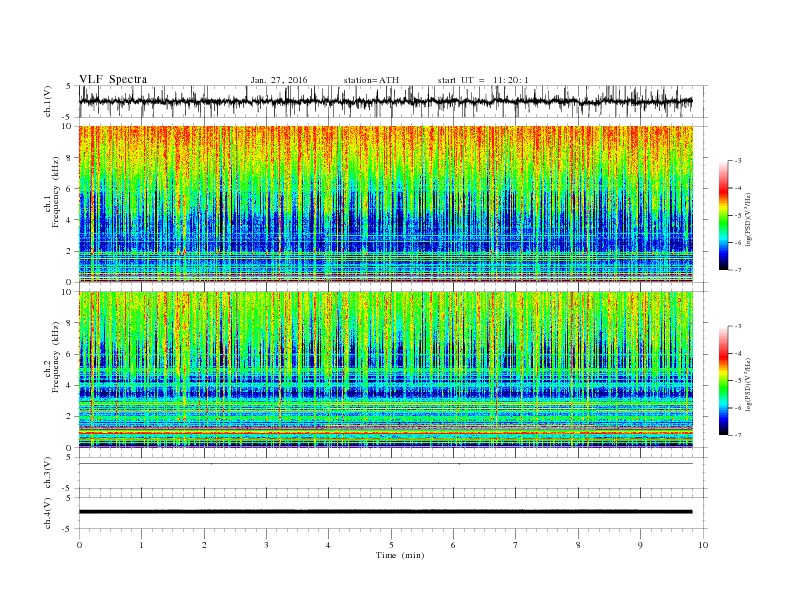Click the "7" tick on the time axis
The image size is (792, 612).
516,545
